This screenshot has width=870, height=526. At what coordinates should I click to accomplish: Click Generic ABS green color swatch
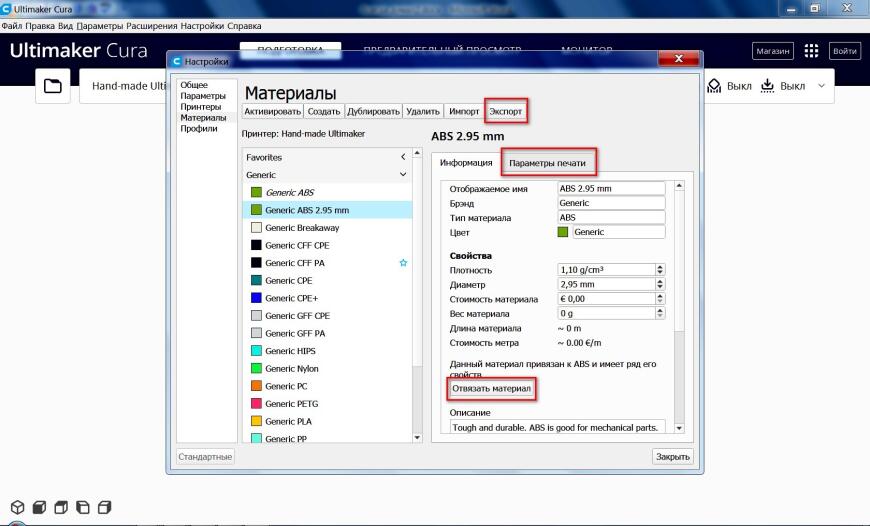click(256, 193)
